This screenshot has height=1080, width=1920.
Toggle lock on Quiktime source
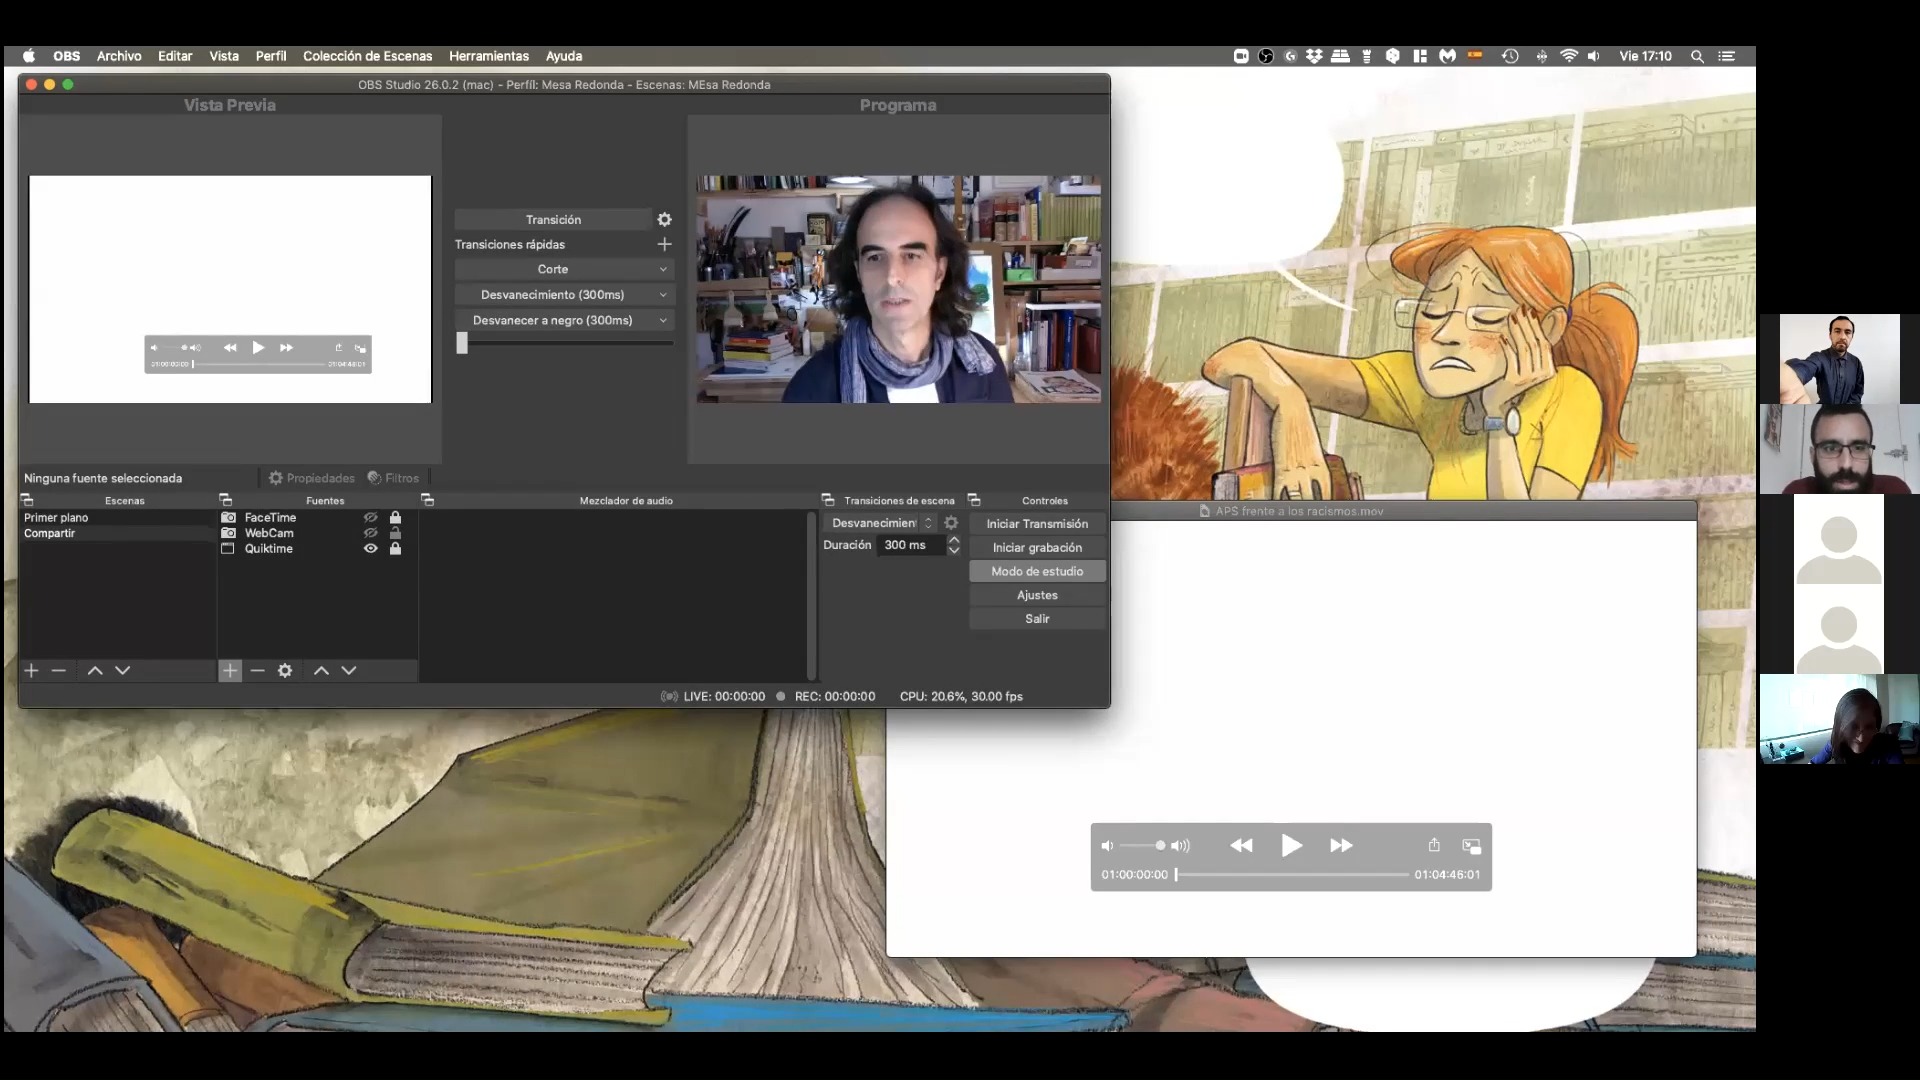pyautogui.click(x=395, y=549)
